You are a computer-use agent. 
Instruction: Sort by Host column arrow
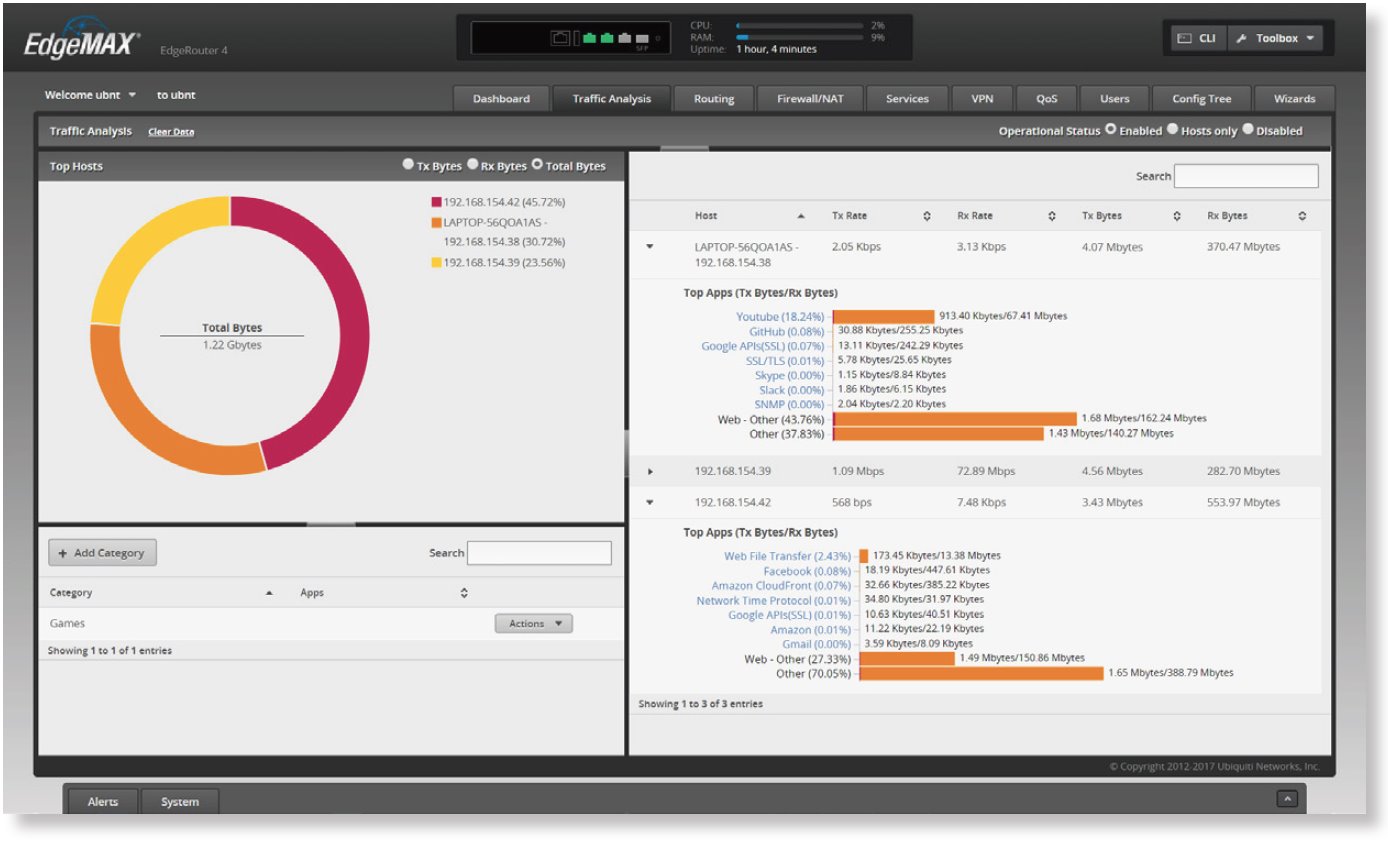click(801, 216)
